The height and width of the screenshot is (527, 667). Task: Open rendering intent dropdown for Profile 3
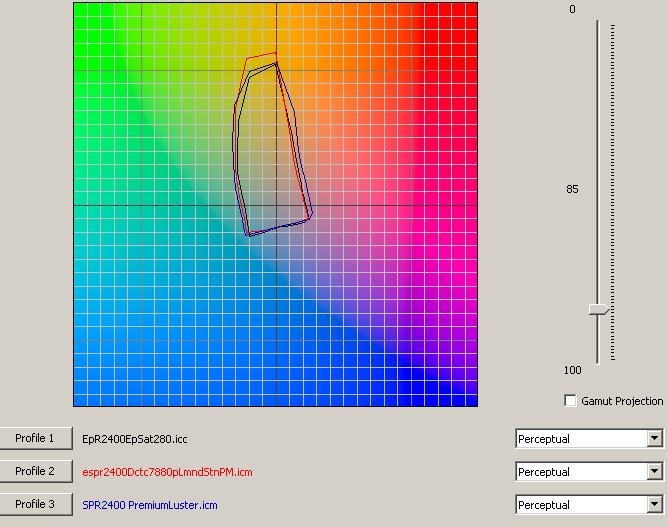[x=654, y=505]
